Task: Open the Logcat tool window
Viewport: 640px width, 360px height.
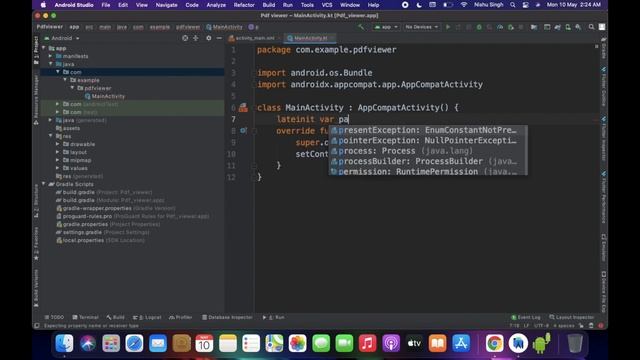Action: pyautogui.click(x=147, y=317)
